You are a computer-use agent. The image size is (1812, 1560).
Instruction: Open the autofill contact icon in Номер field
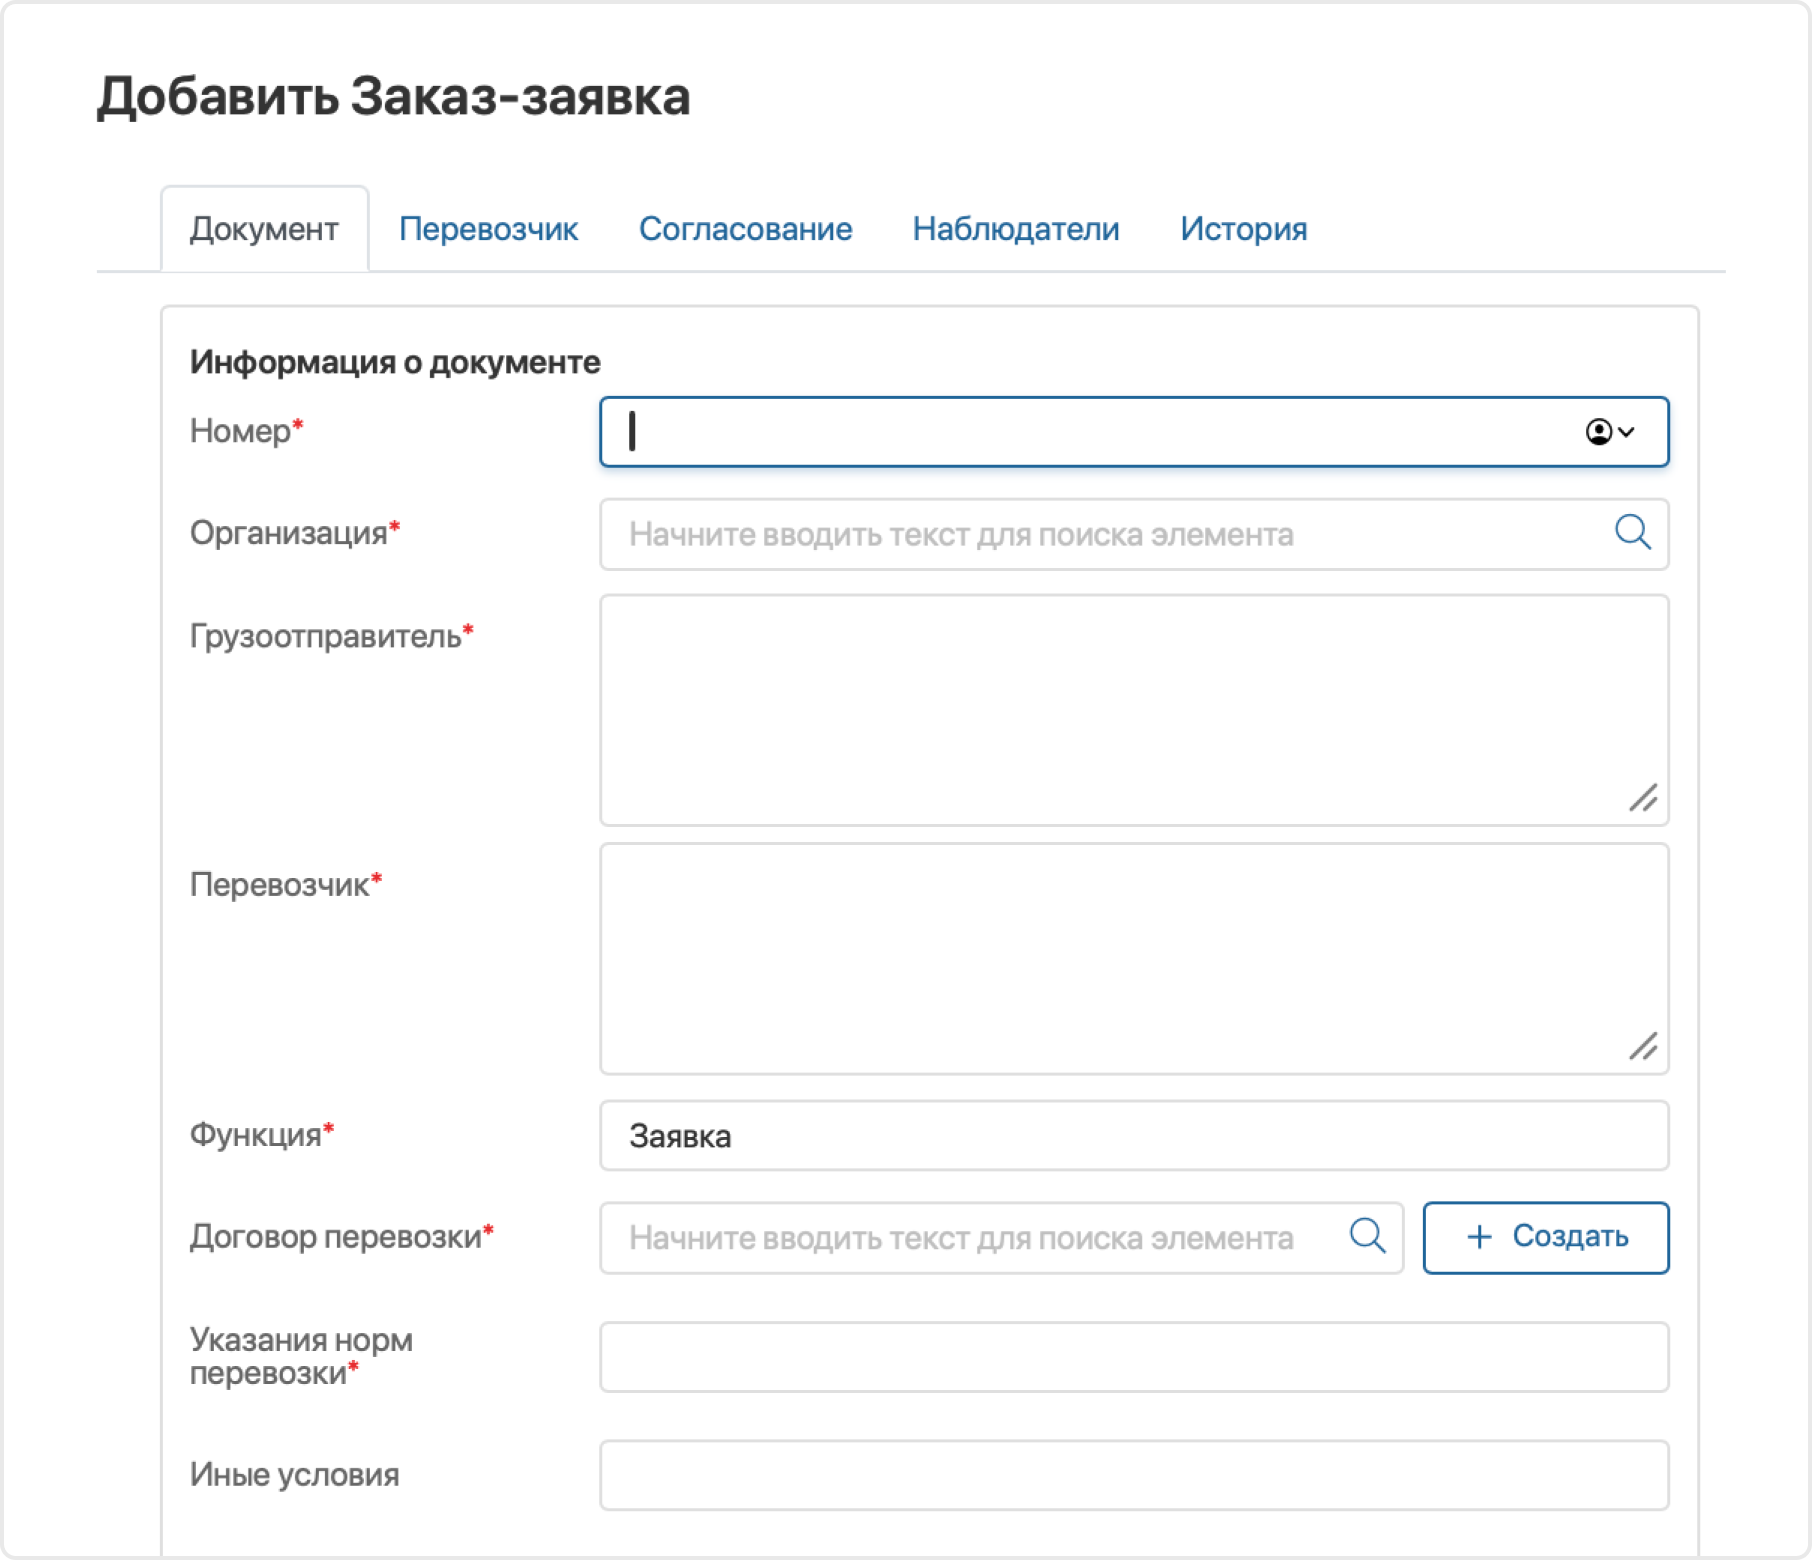1610,432
